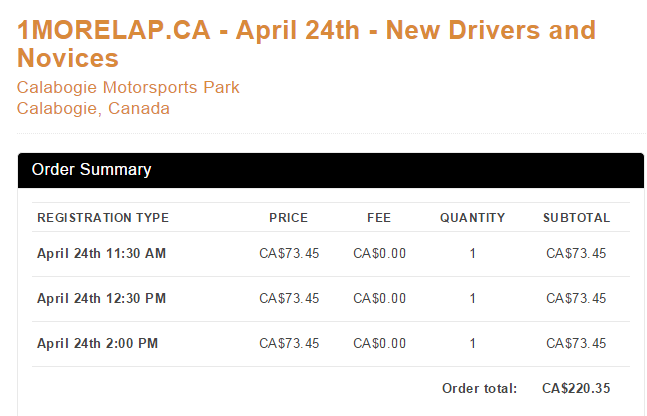Open the 1MORELAP.CA event title link
Viewport: 647px width, 416px height.
306,44
